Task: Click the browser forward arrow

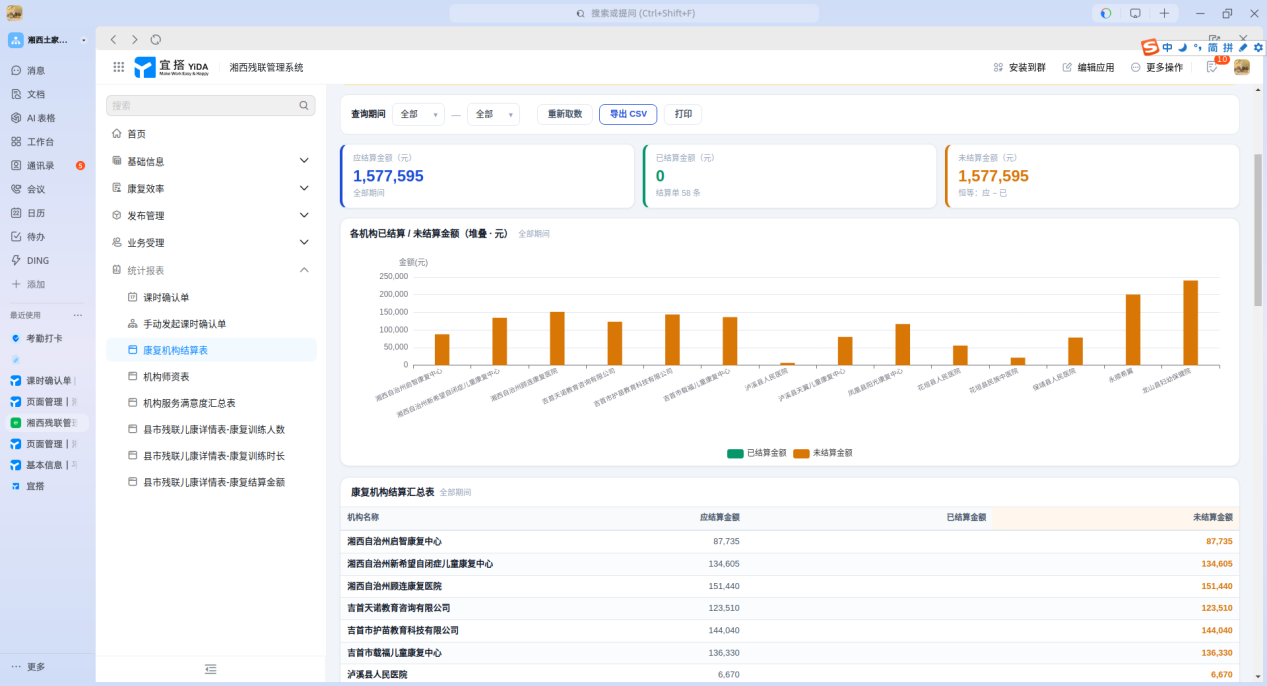Action: click(x=135, y=39)
